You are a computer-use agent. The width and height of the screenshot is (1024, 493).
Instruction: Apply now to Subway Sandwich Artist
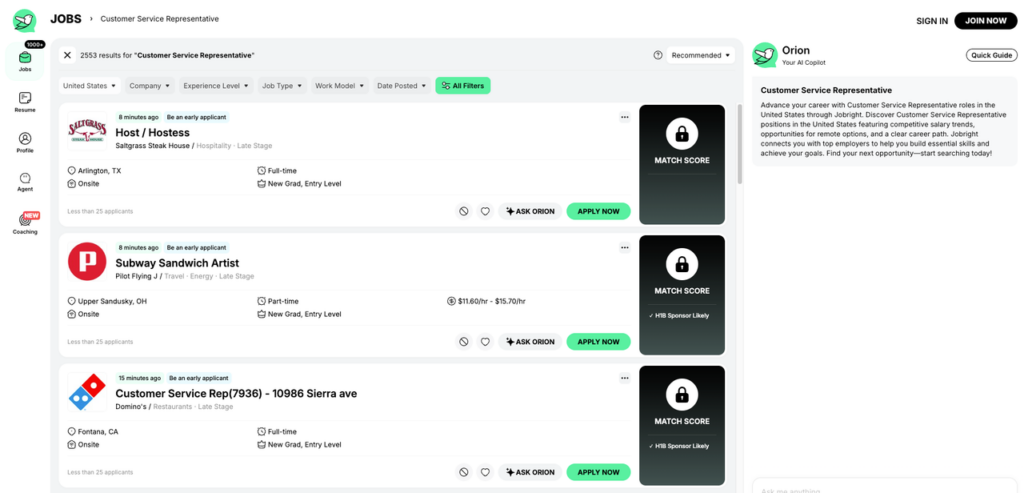tap(598, 342)
